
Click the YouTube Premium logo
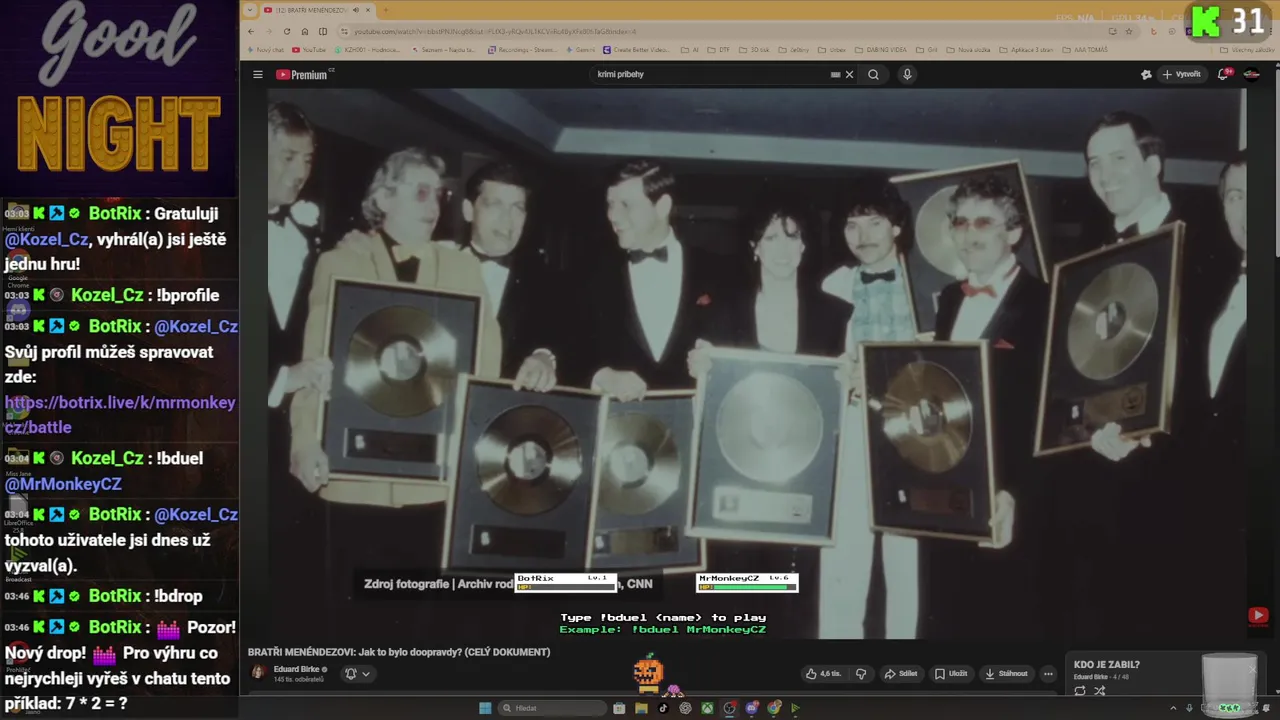(302, 74)
